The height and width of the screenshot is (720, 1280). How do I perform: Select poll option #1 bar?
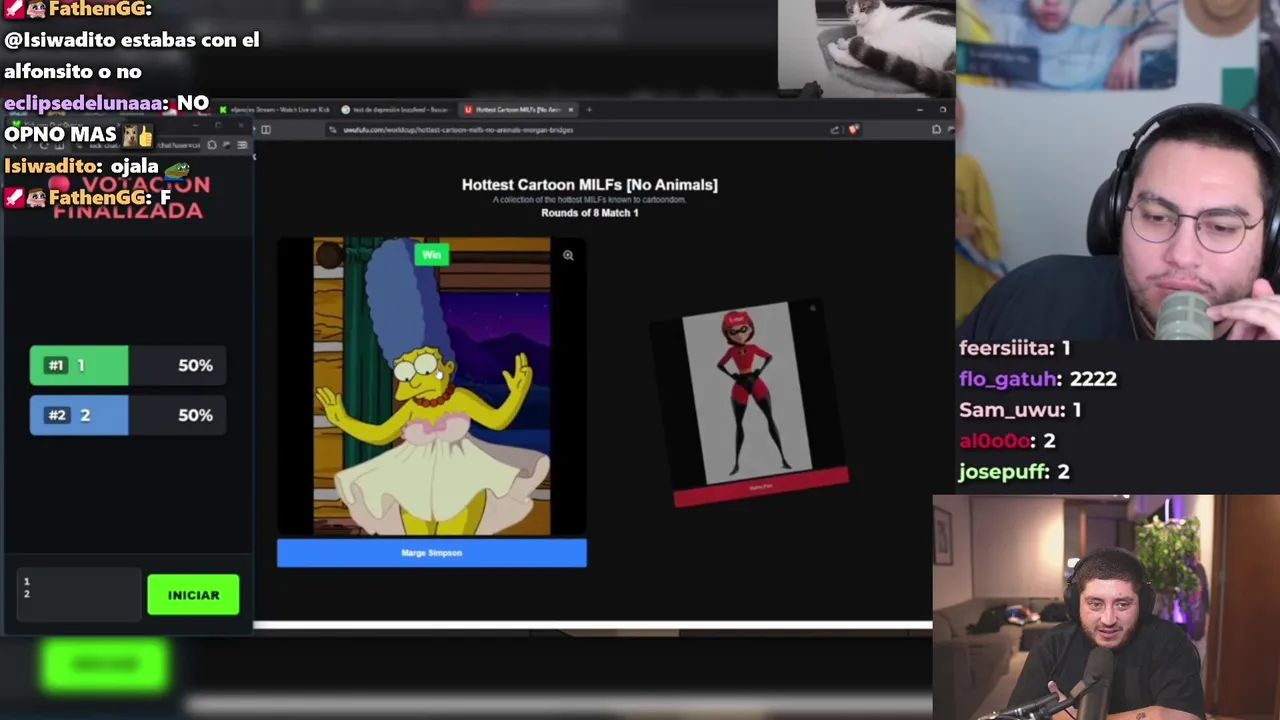point(128,366)
